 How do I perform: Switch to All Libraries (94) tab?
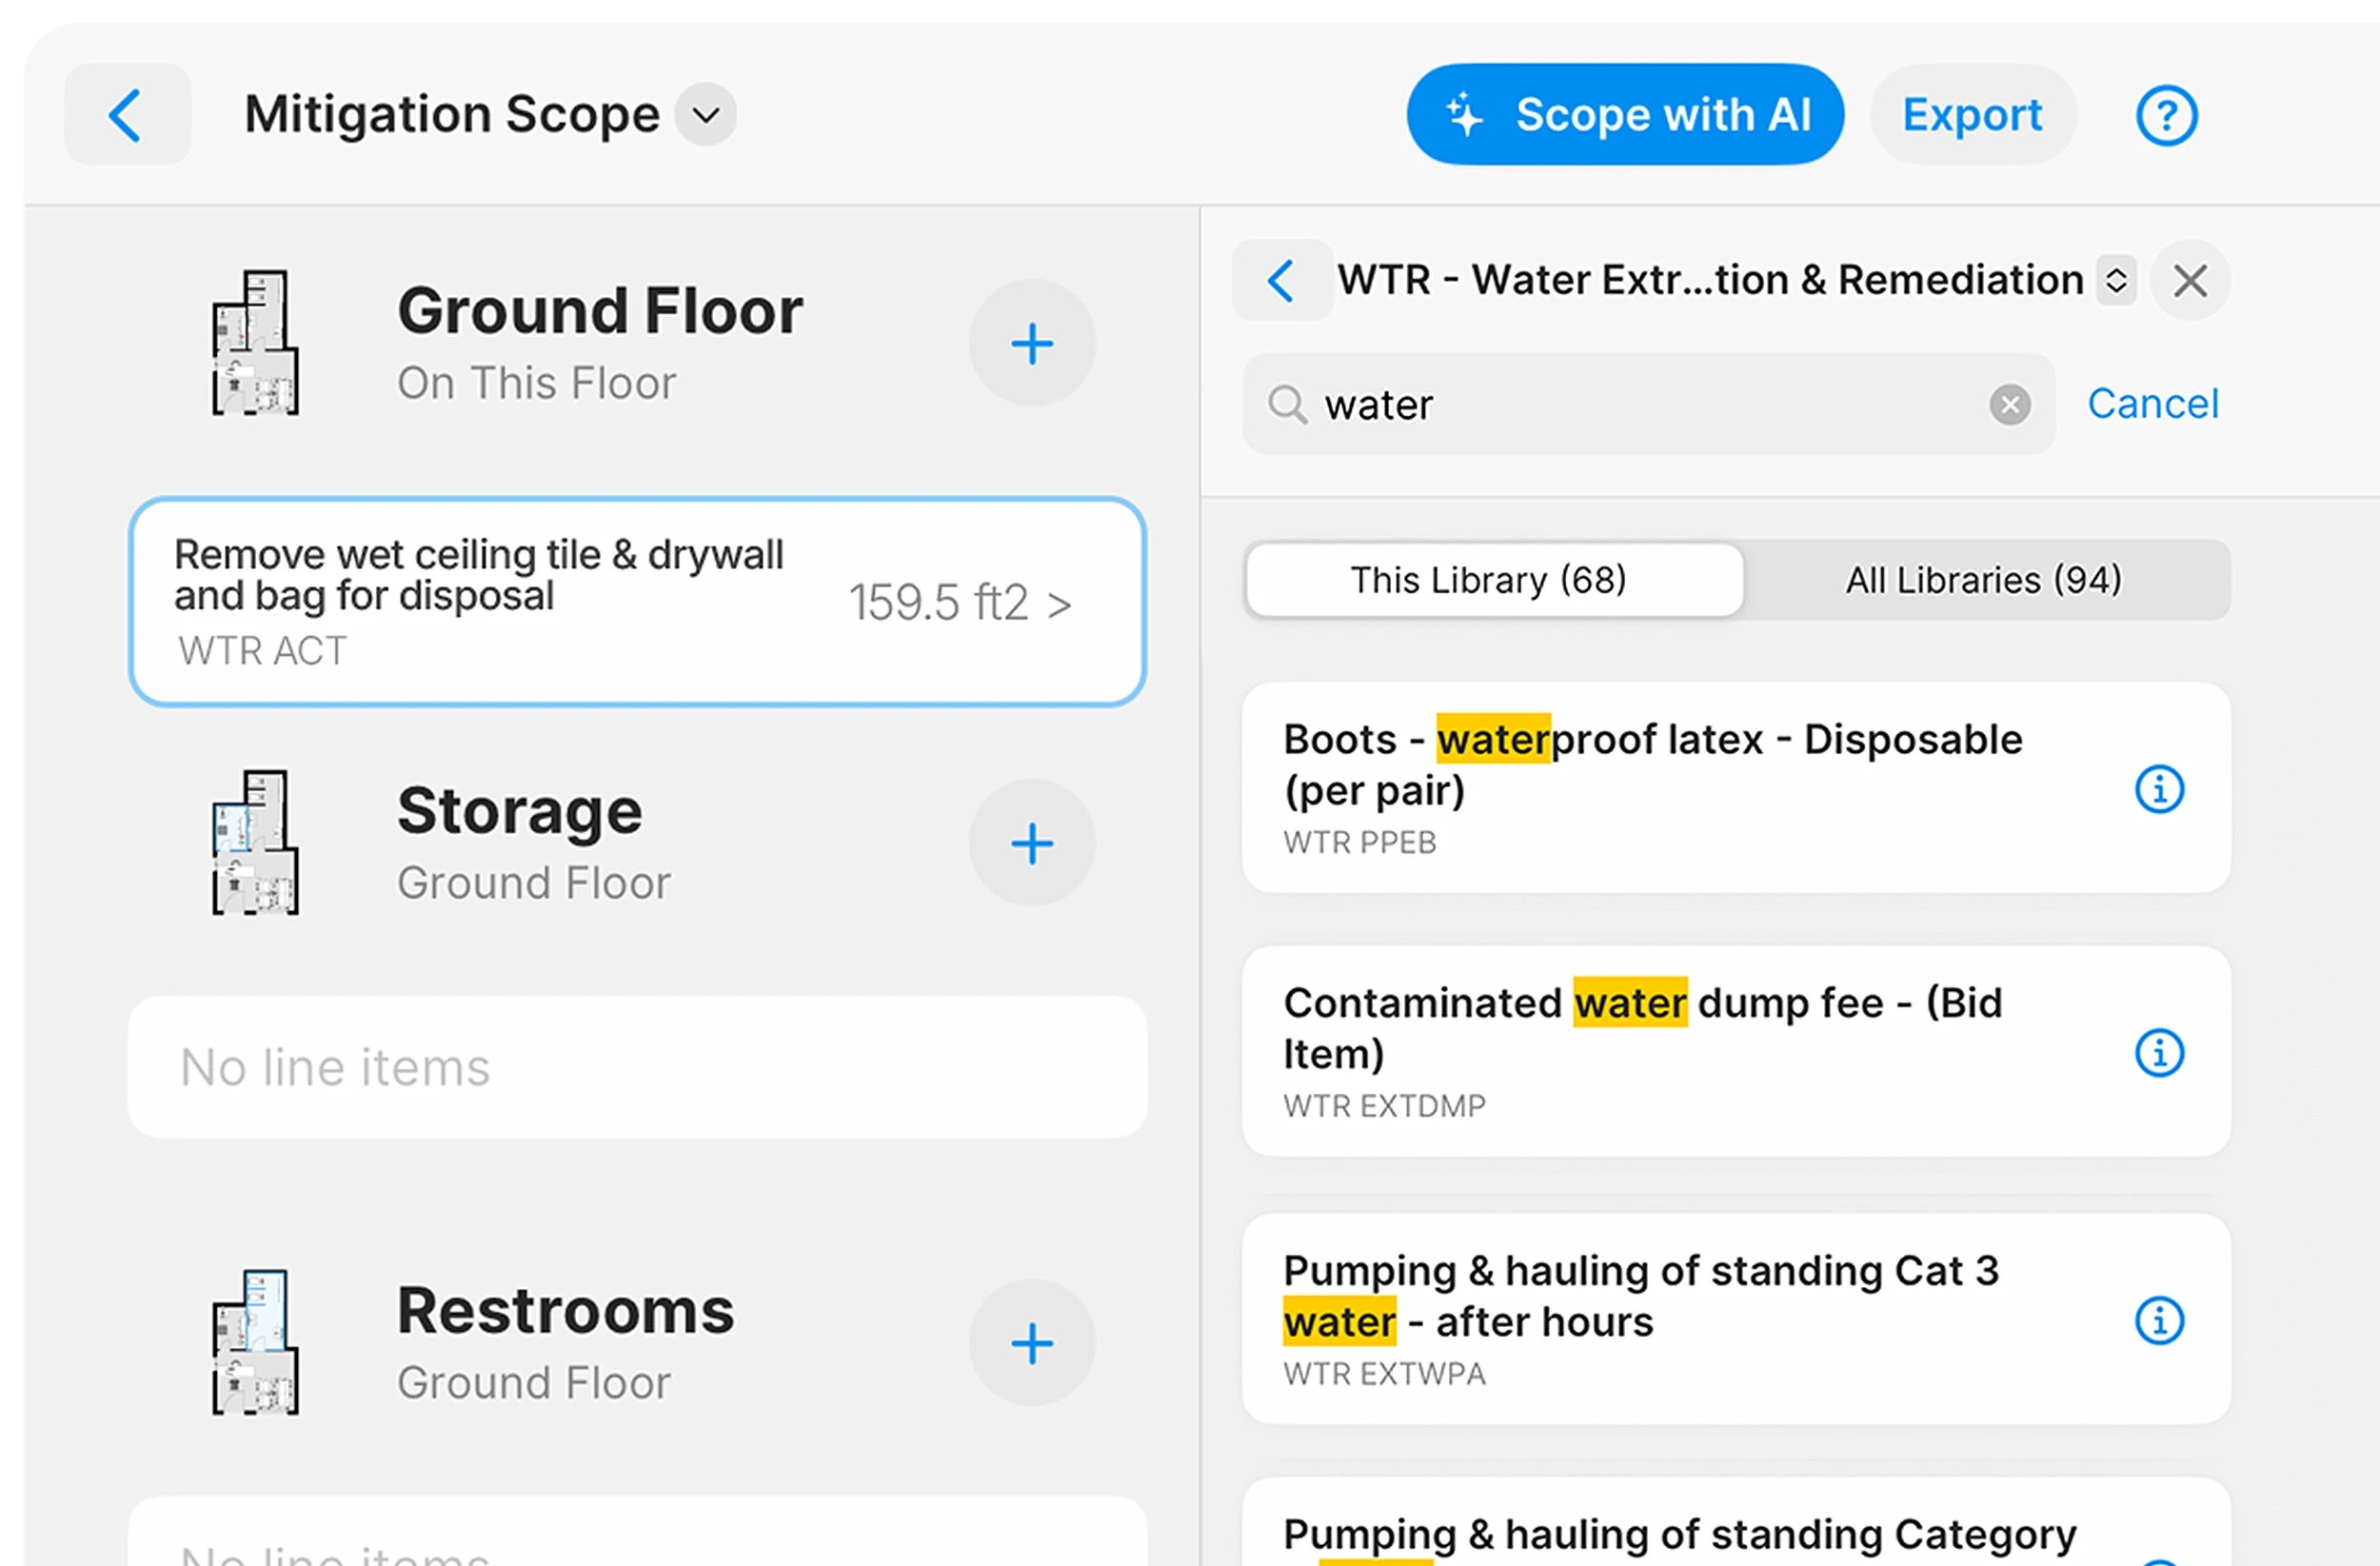1983,580
